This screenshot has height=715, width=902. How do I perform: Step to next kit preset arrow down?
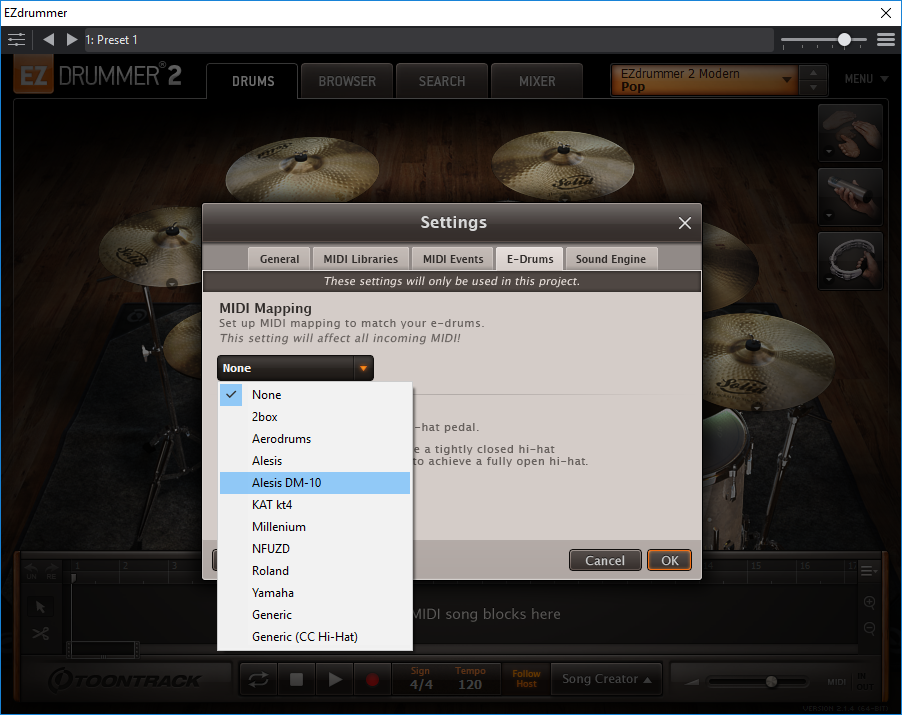point(813,87)
